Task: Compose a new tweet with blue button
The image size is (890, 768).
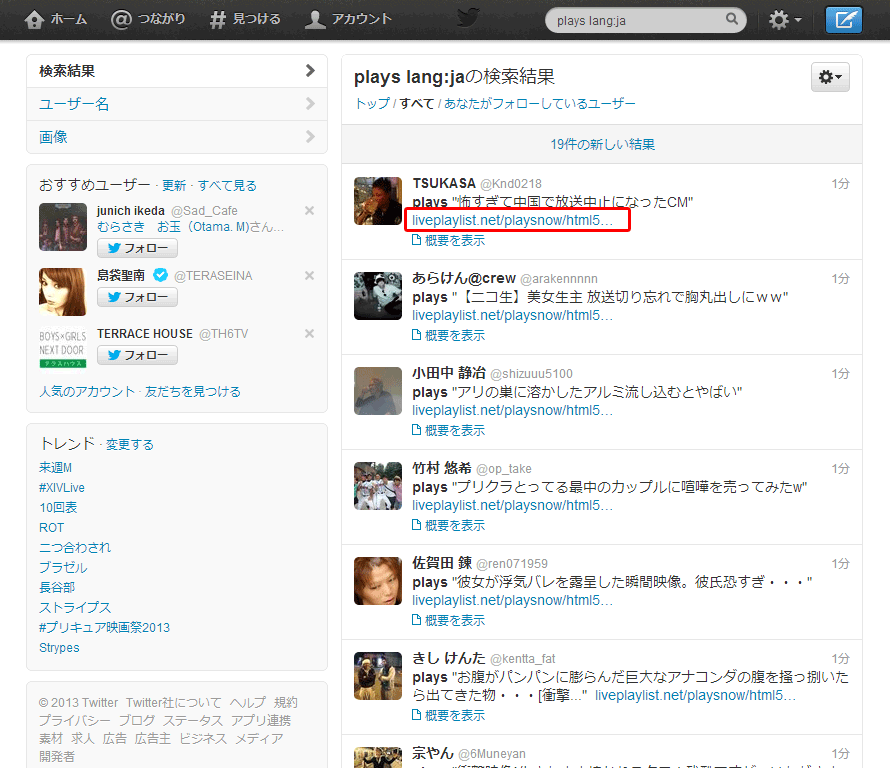Action: point(843,20)
